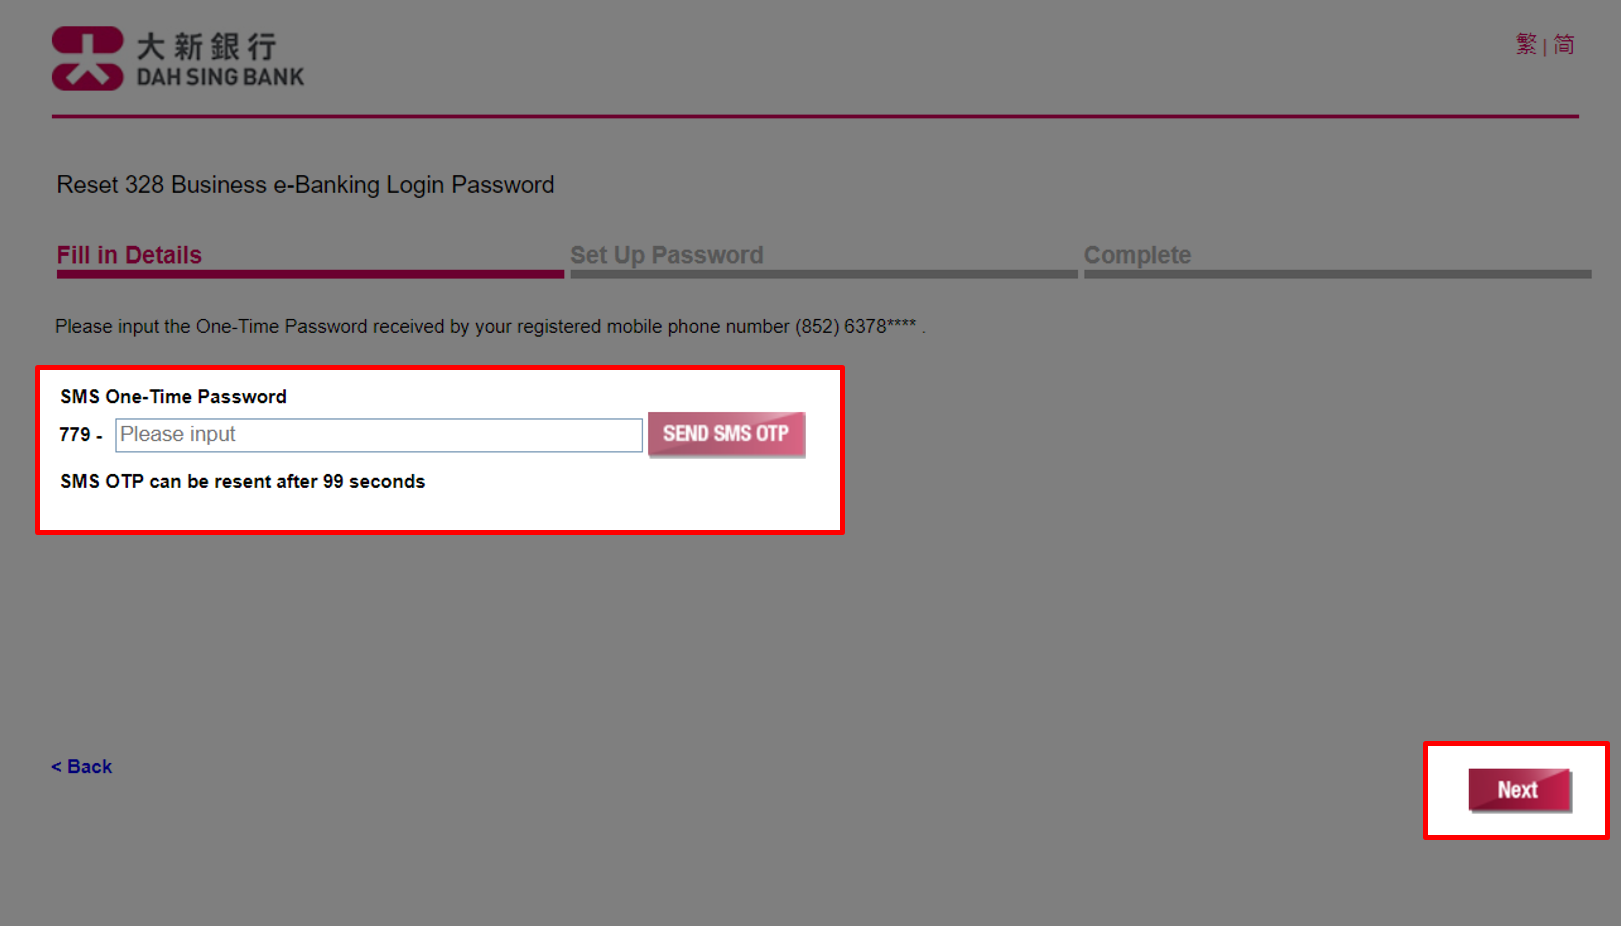Proceed by clicking the Next button
This screenshot has height=926, width=1621.
[x=1518, y=790]
